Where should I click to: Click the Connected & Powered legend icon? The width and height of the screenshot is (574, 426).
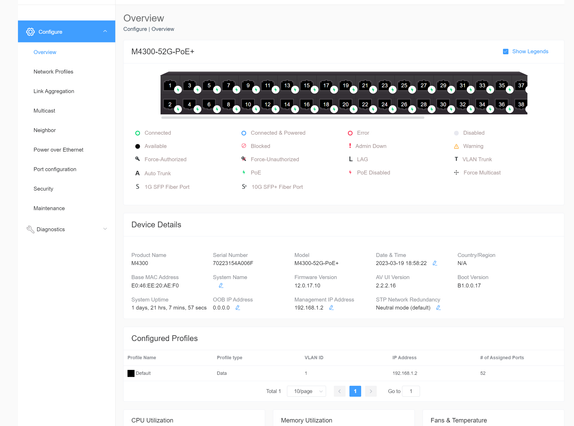click(x=244, y=133)
